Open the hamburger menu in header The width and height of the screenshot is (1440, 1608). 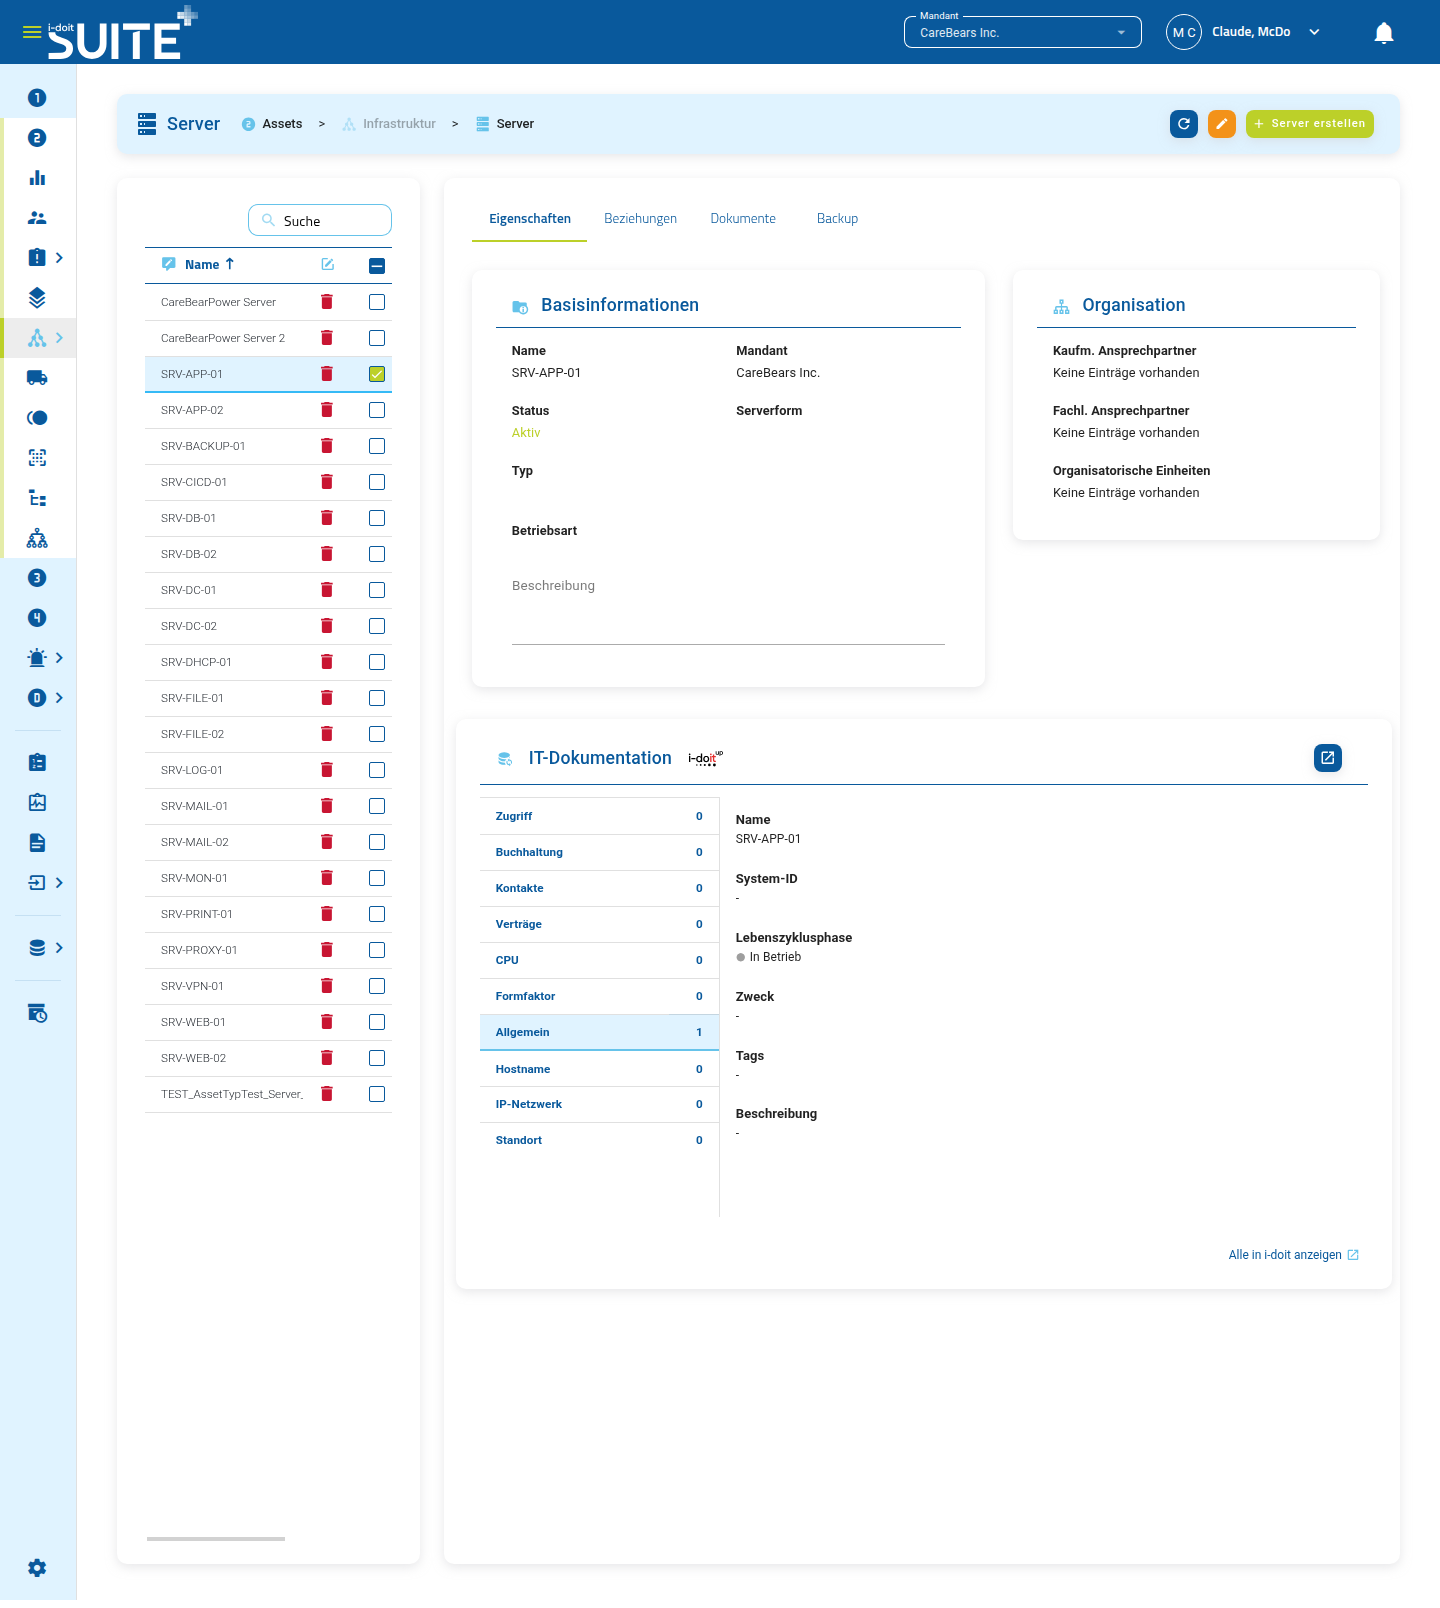click(x=32, y=32)
